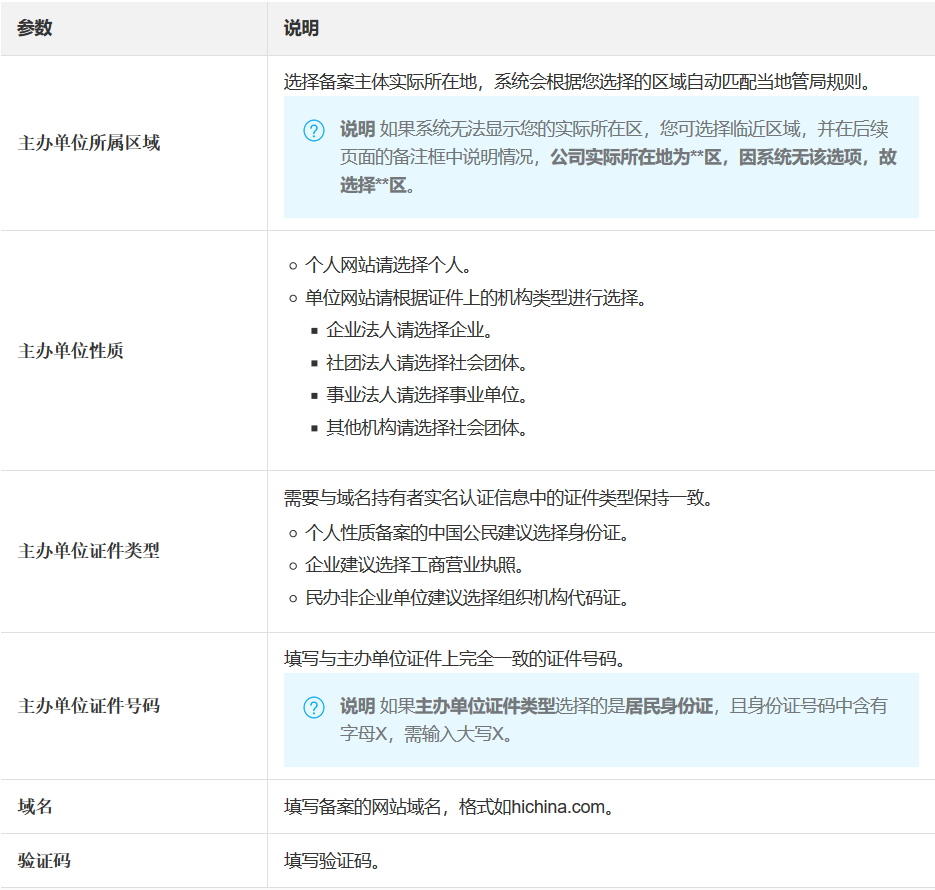Click the 企业建议选择工商营业执照 bullet item
Viewport: 935px width, 890px height.
414,565
